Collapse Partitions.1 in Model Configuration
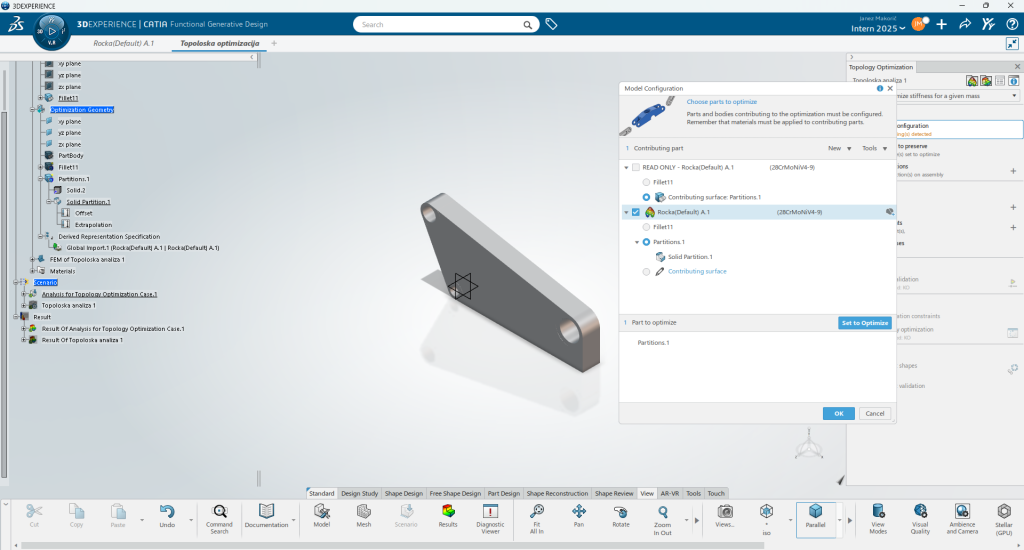The height and width of the screenshot is (550, 1024). click(x=637, y=242)
